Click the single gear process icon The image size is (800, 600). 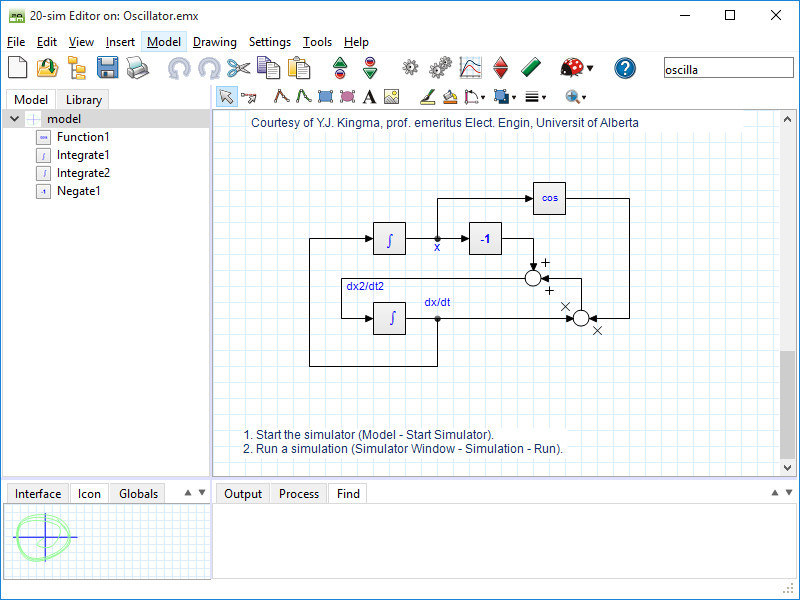click(410, 68)
